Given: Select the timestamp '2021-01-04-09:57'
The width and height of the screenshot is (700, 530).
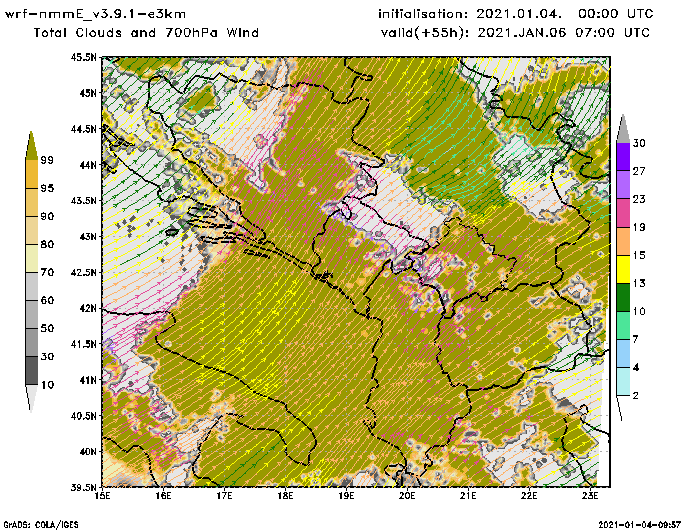Looking at the screenshot, I should 640,524.
